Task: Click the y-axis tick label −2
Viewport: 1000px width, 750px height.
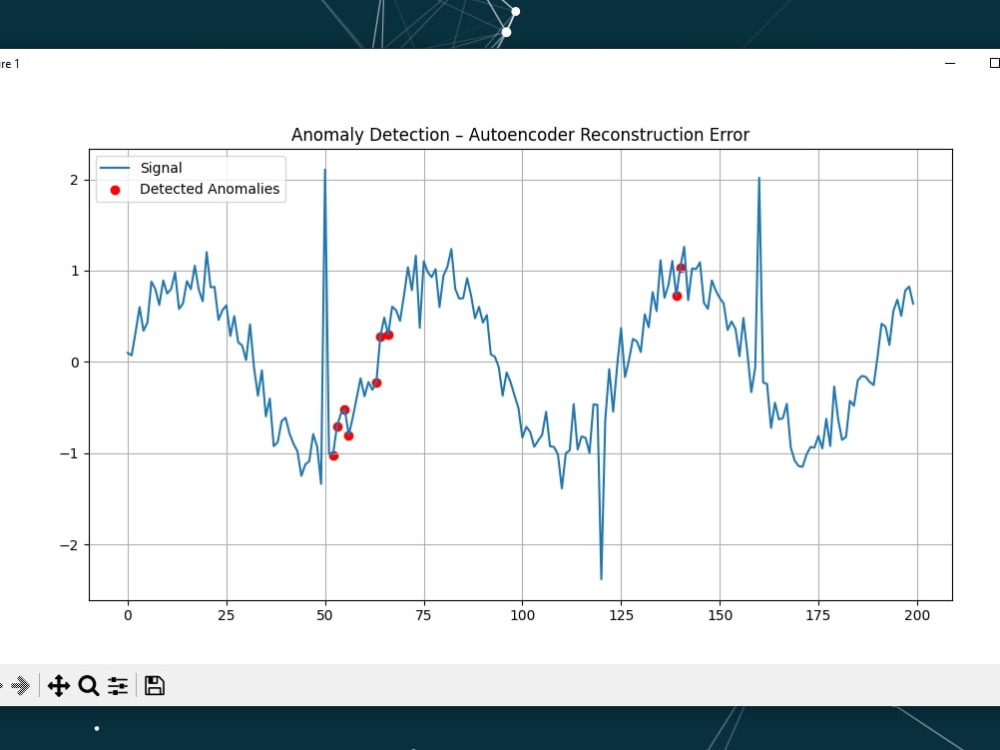Action: pyautogui.click(x=70, y=545)
